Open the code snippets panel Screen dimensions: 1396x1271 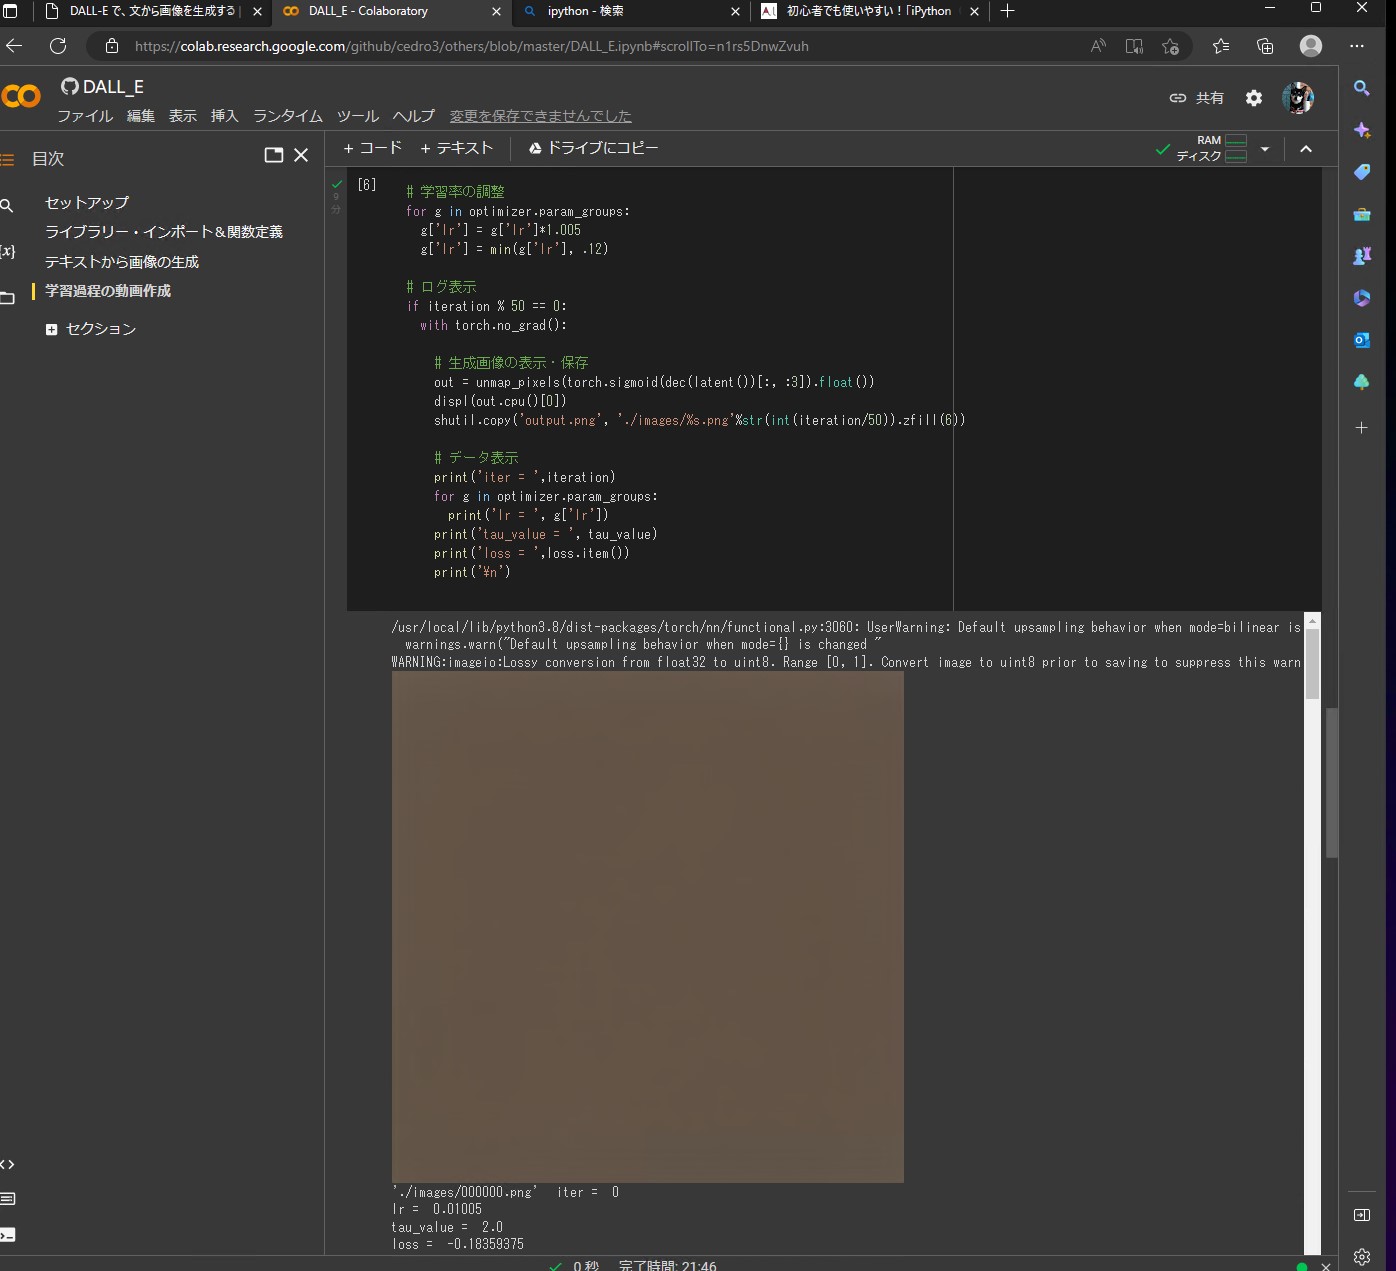7,1164
